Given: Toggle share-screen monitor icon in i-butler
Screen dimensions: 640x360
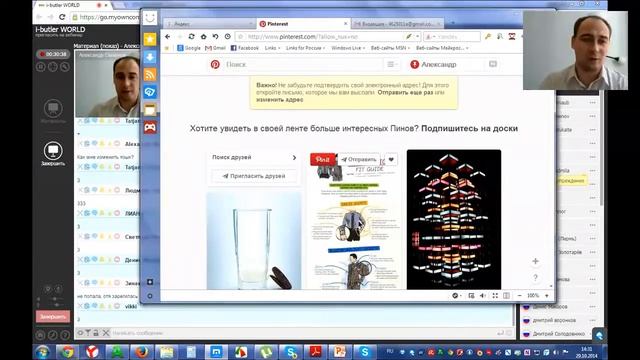Looking at the screenshot, I should (53, 151).
